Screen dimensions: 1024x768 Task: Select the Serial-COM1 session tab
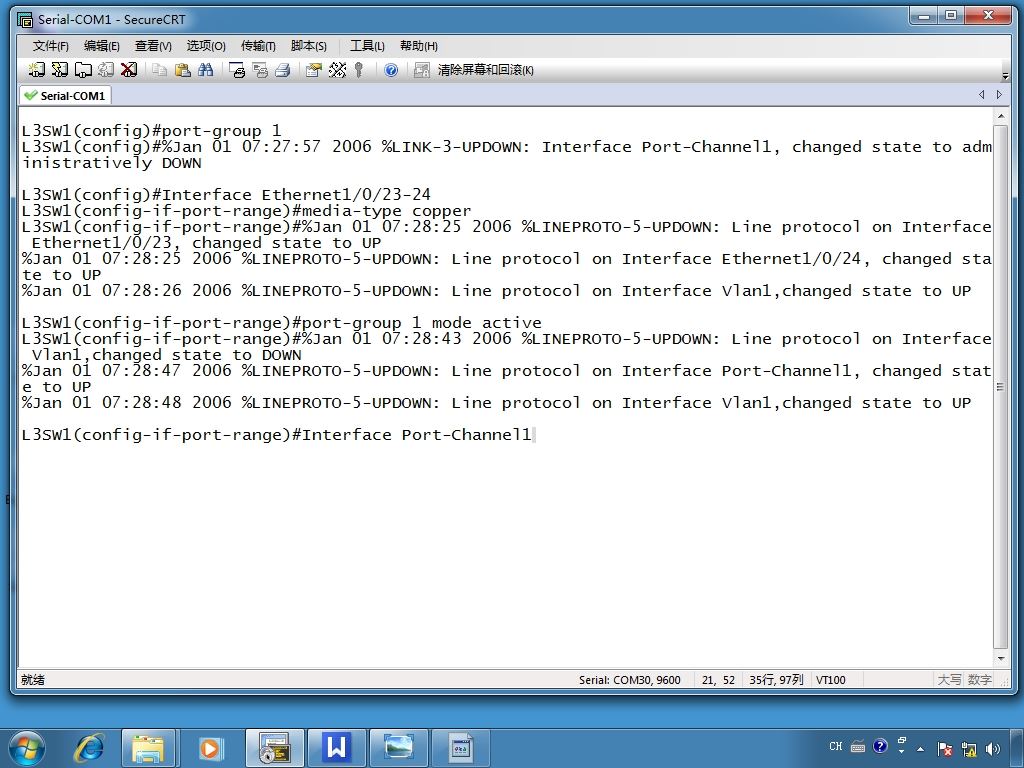(65, 95)
